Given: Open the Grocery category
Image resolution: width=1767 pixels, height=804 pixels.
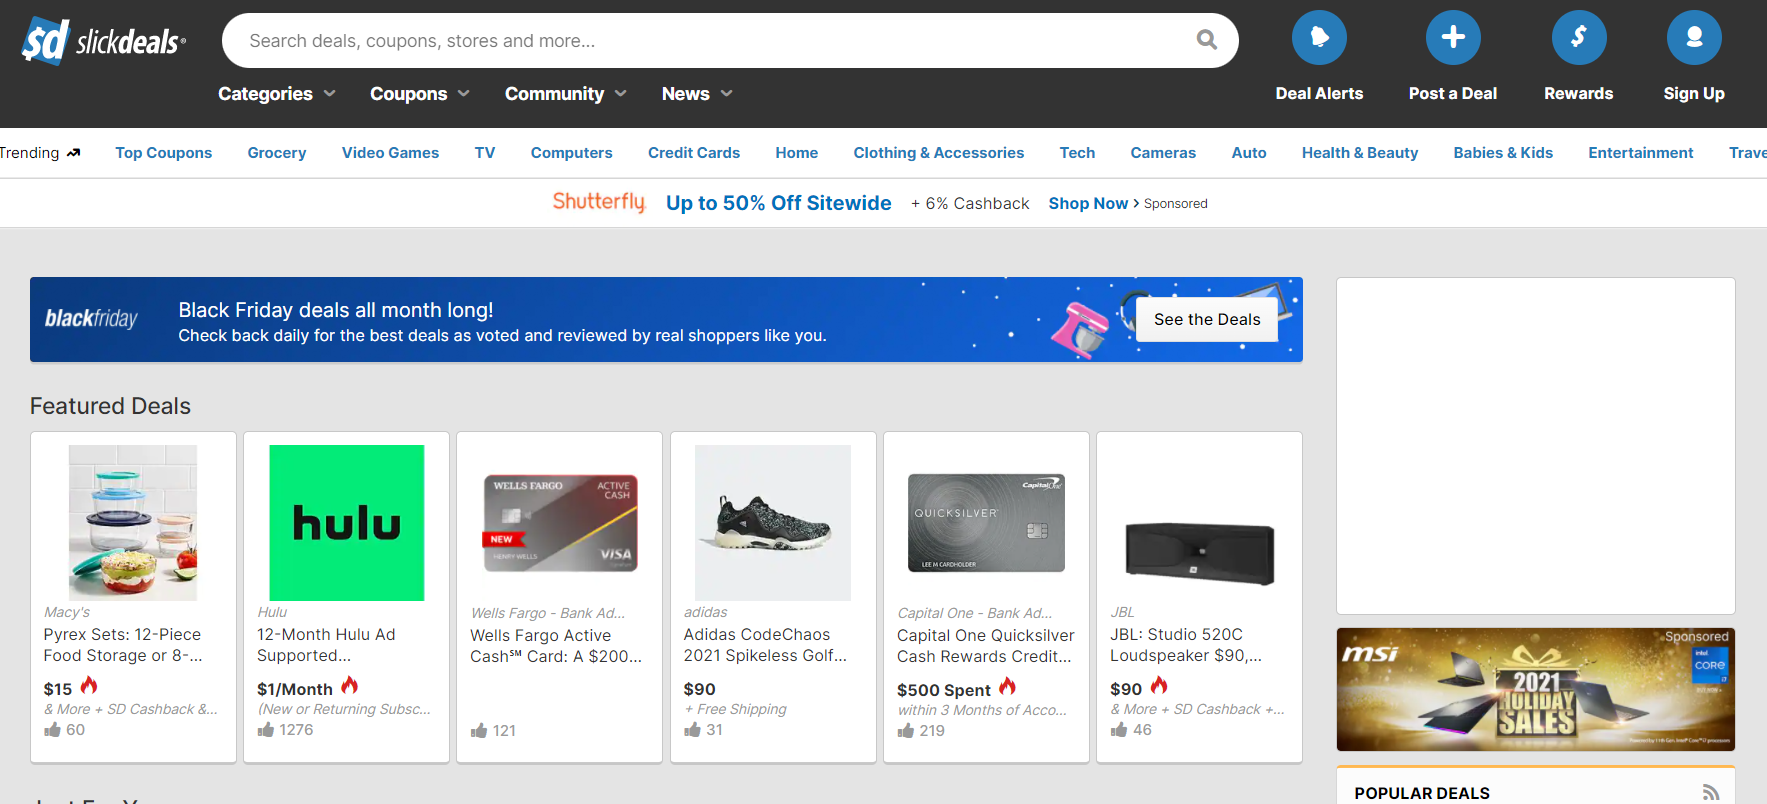Looking at the screenshot, I should coord(277,153).
